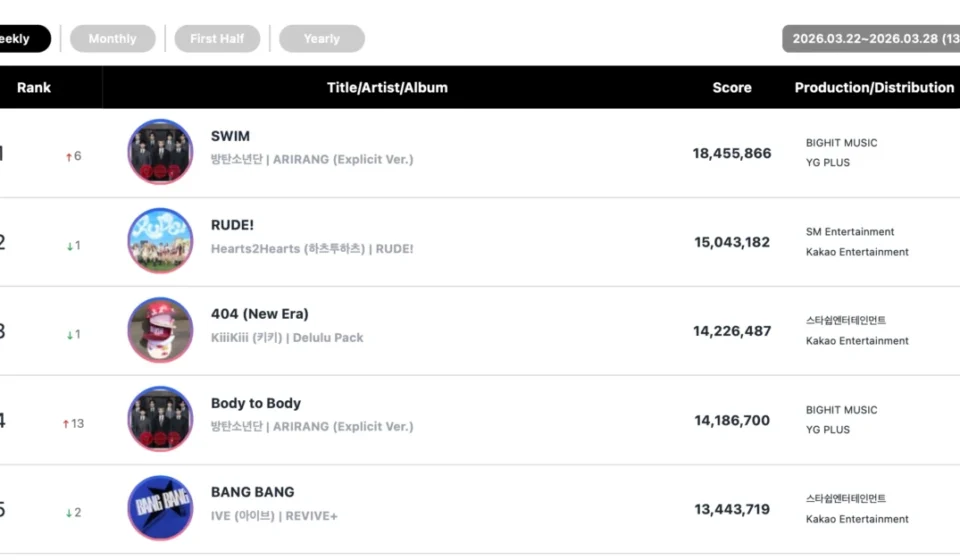Viewport: 960px width, 560px height.
Task: Click the up-6 rank change indicator
Action: click(73, 156)
